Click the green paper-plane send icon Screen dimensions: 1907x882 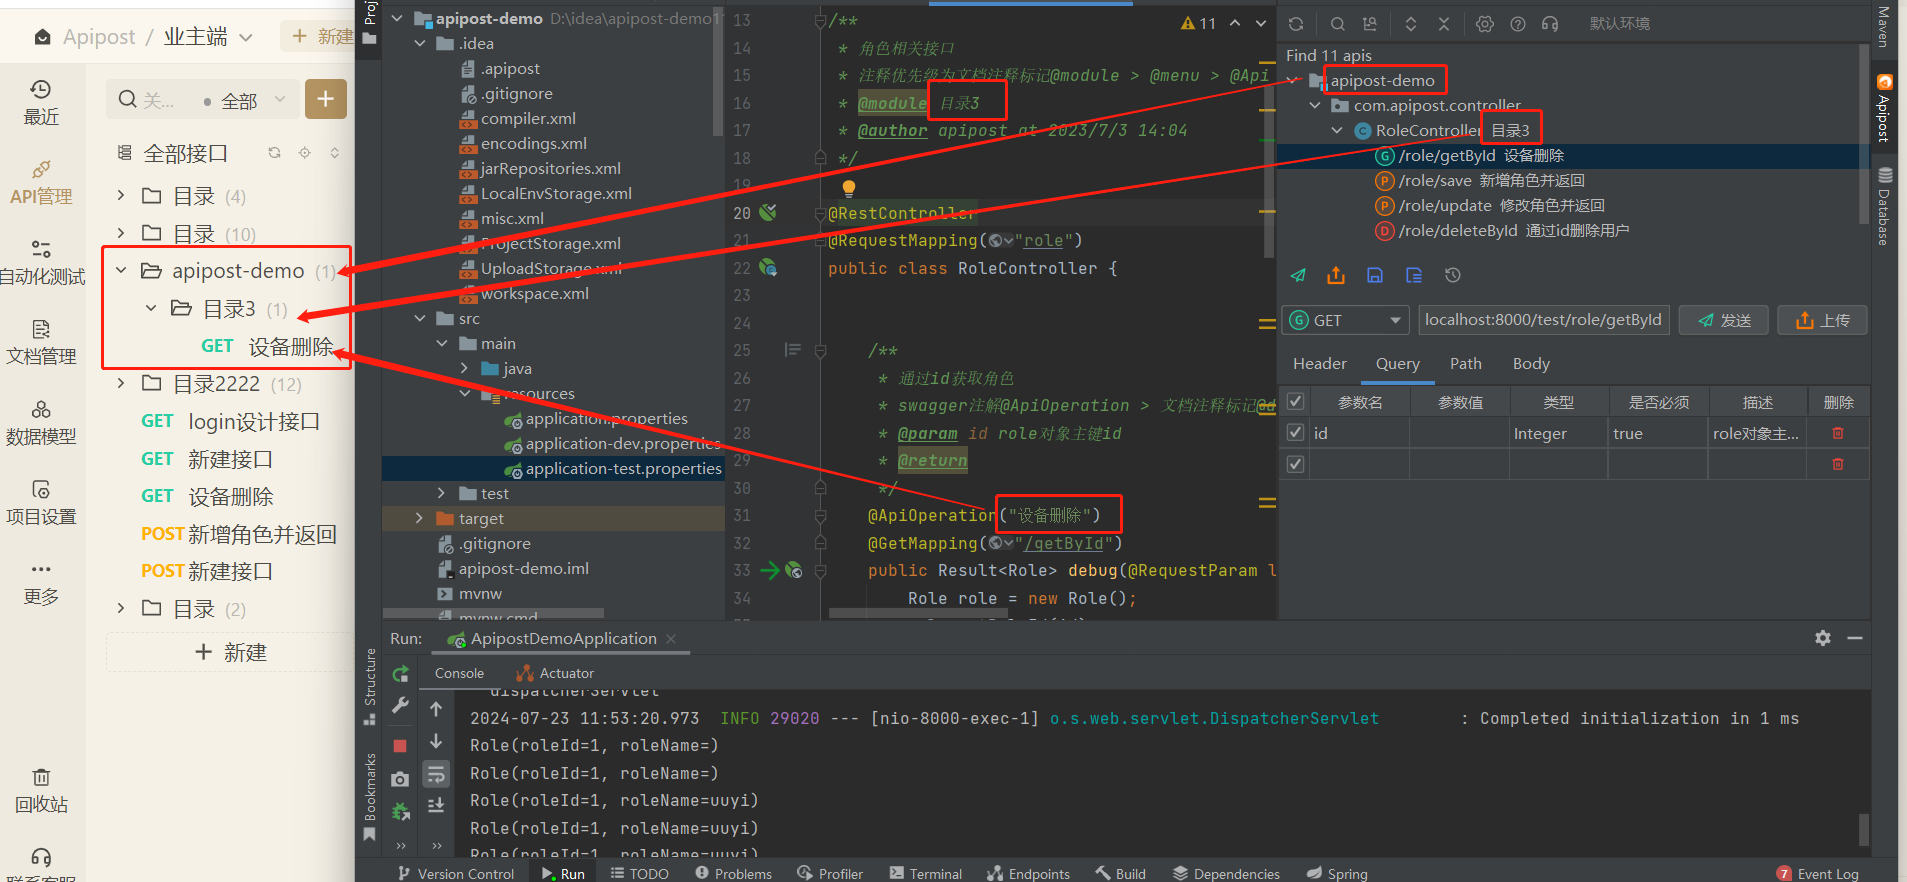pos(1298,275)
